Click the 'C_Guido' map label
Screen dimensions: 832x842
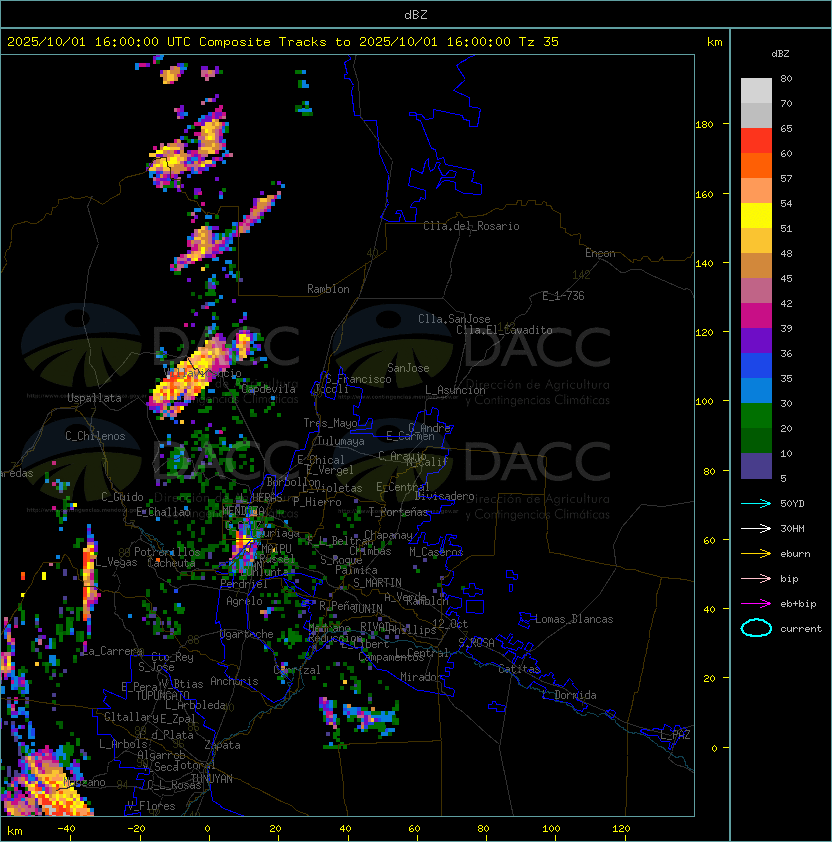pyautogui.click(x=122, y=497)
